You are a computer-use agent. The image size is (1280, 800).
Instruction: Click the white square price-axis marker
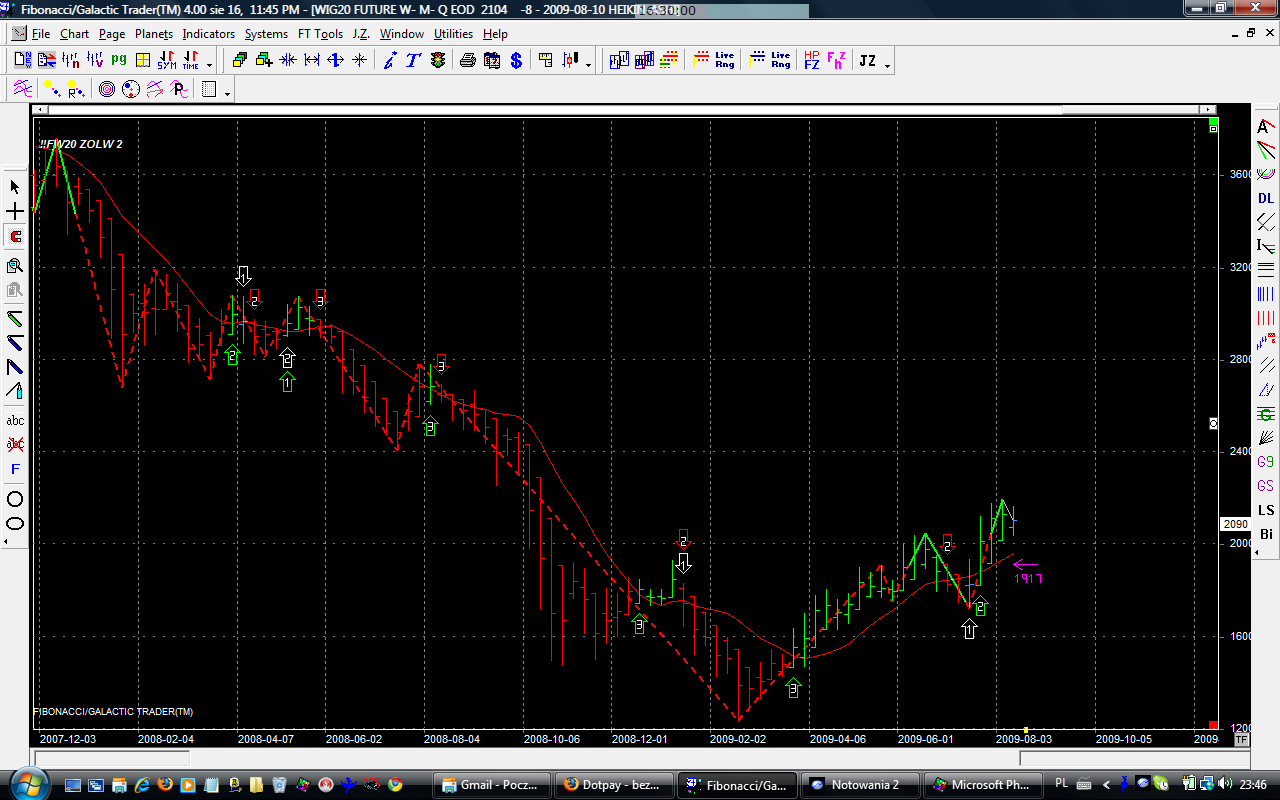pos(1214,424)
